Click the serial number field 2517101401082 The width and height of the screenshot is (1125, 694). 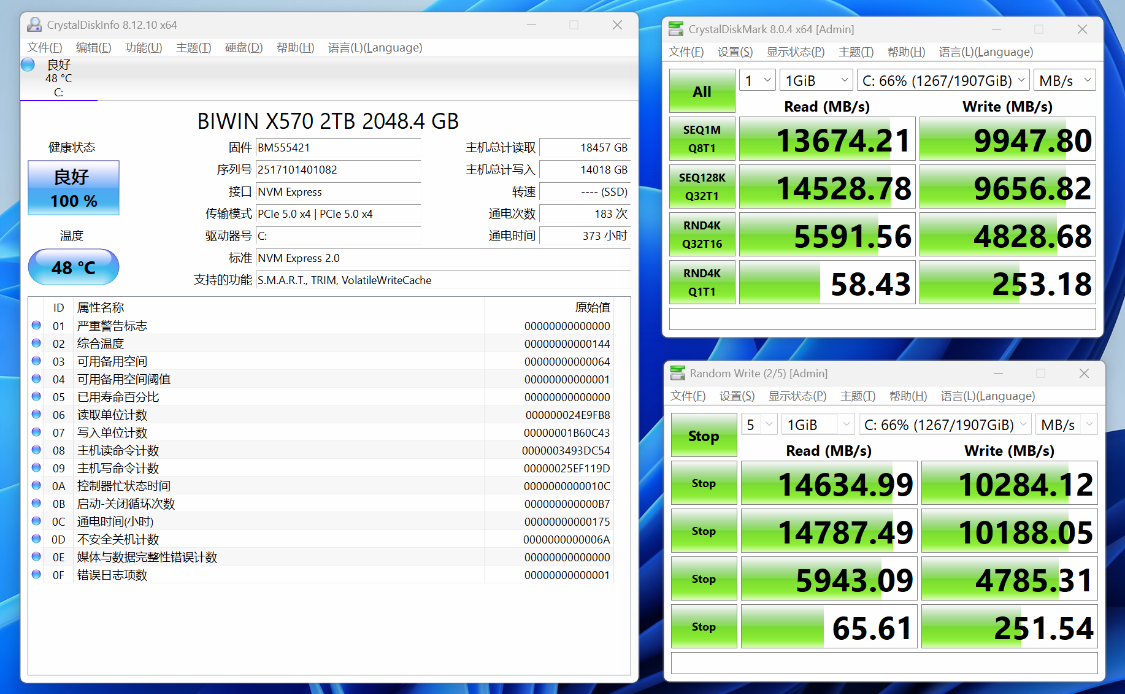(x=338, y=170)
